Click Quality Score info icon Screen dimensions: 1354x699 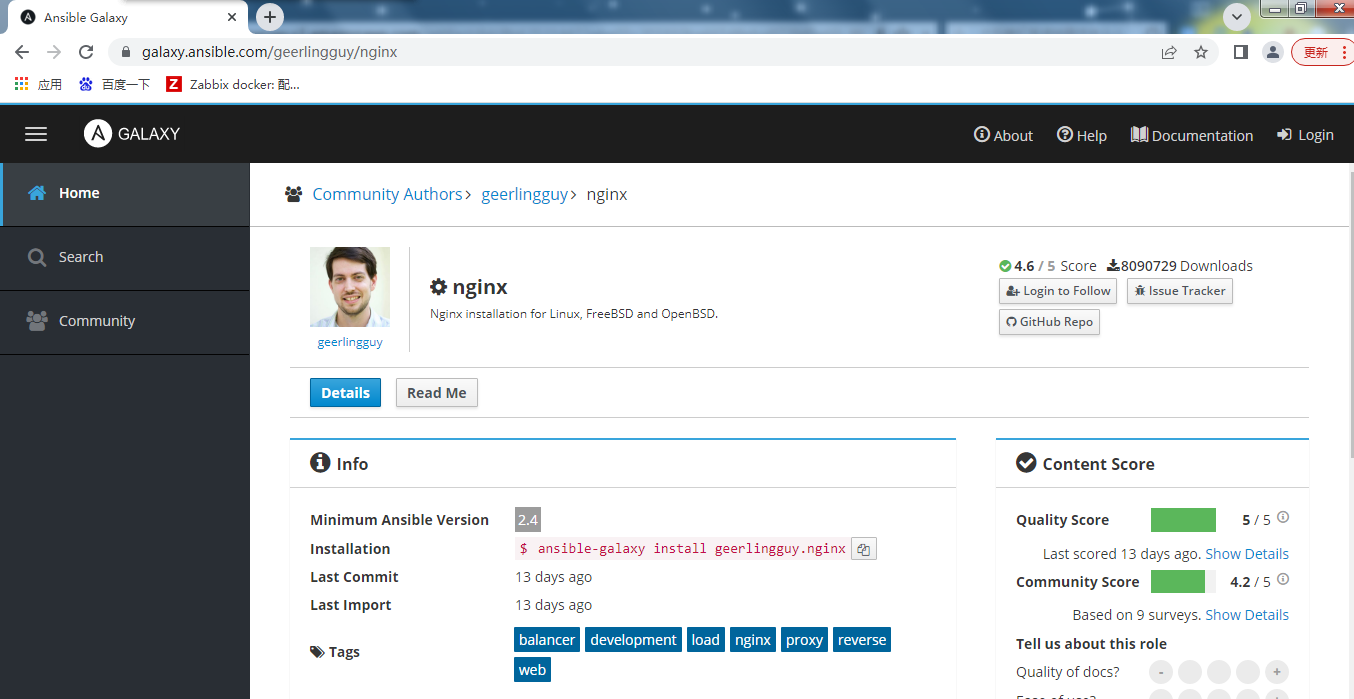pos(1283,518)
